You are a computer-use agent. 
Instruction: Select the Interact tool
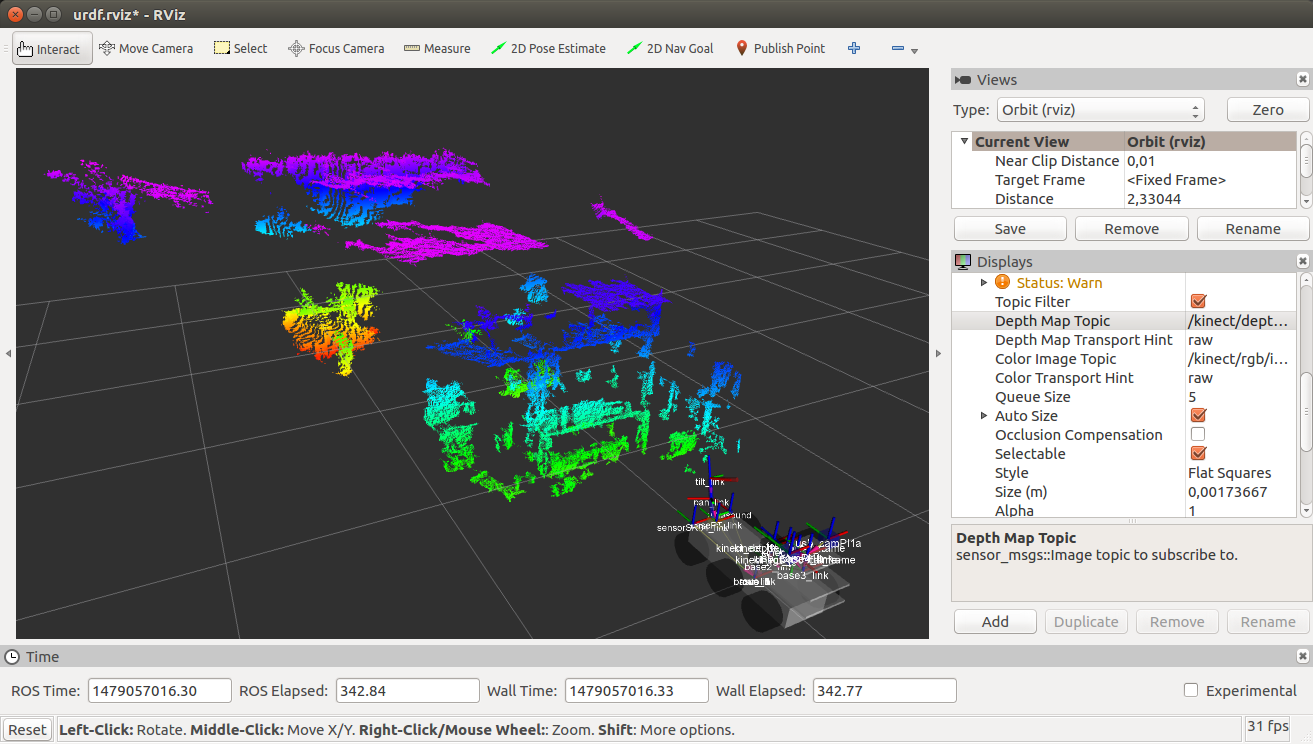[x=49, y=49]
